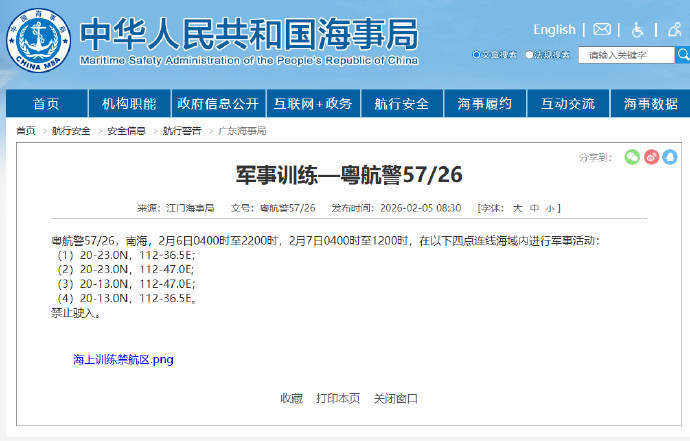Set font size to 大
The width and height of the screenshot is (690, 441).
coord(518,208)
